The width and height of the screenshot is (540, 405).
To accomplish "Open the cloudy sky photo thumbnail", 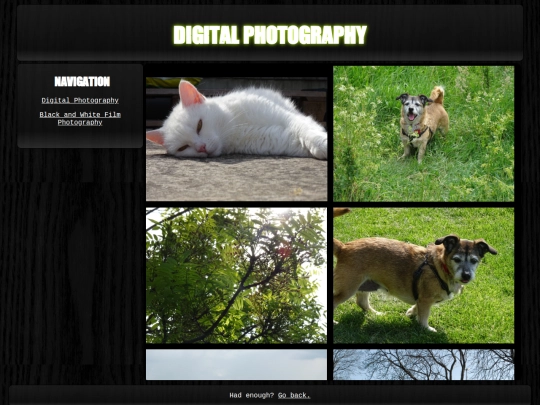I will (237, 365).
